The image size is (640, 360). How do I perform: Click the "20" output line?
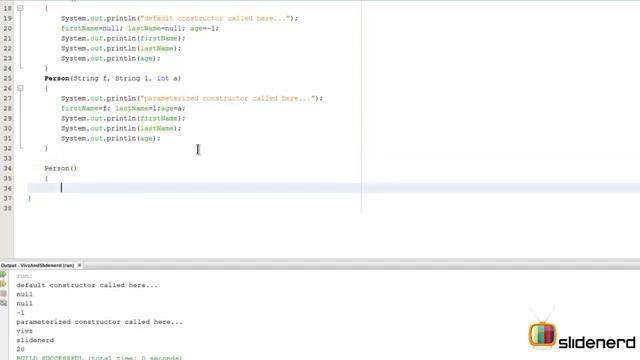(x=20, y=349)
